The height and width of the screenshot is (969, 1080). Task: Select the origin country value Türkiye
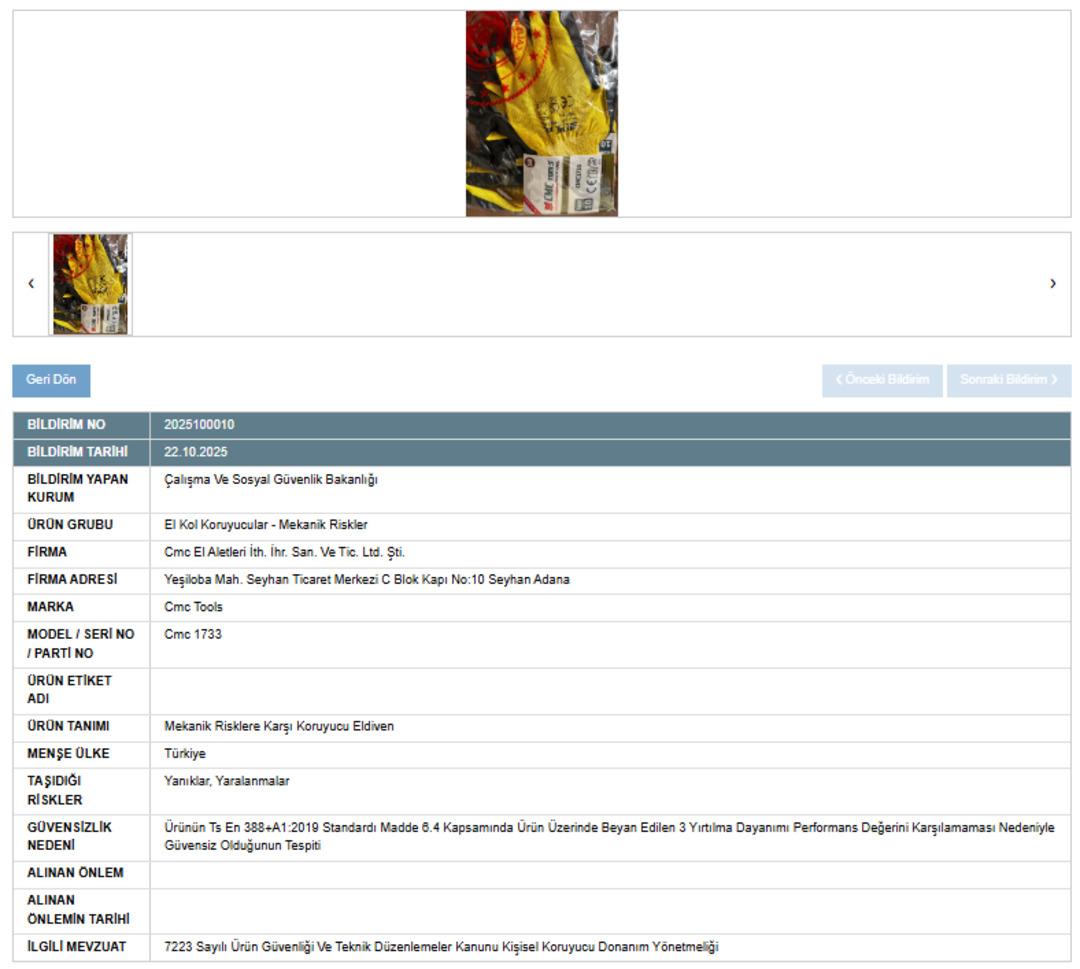click(184, 754)
